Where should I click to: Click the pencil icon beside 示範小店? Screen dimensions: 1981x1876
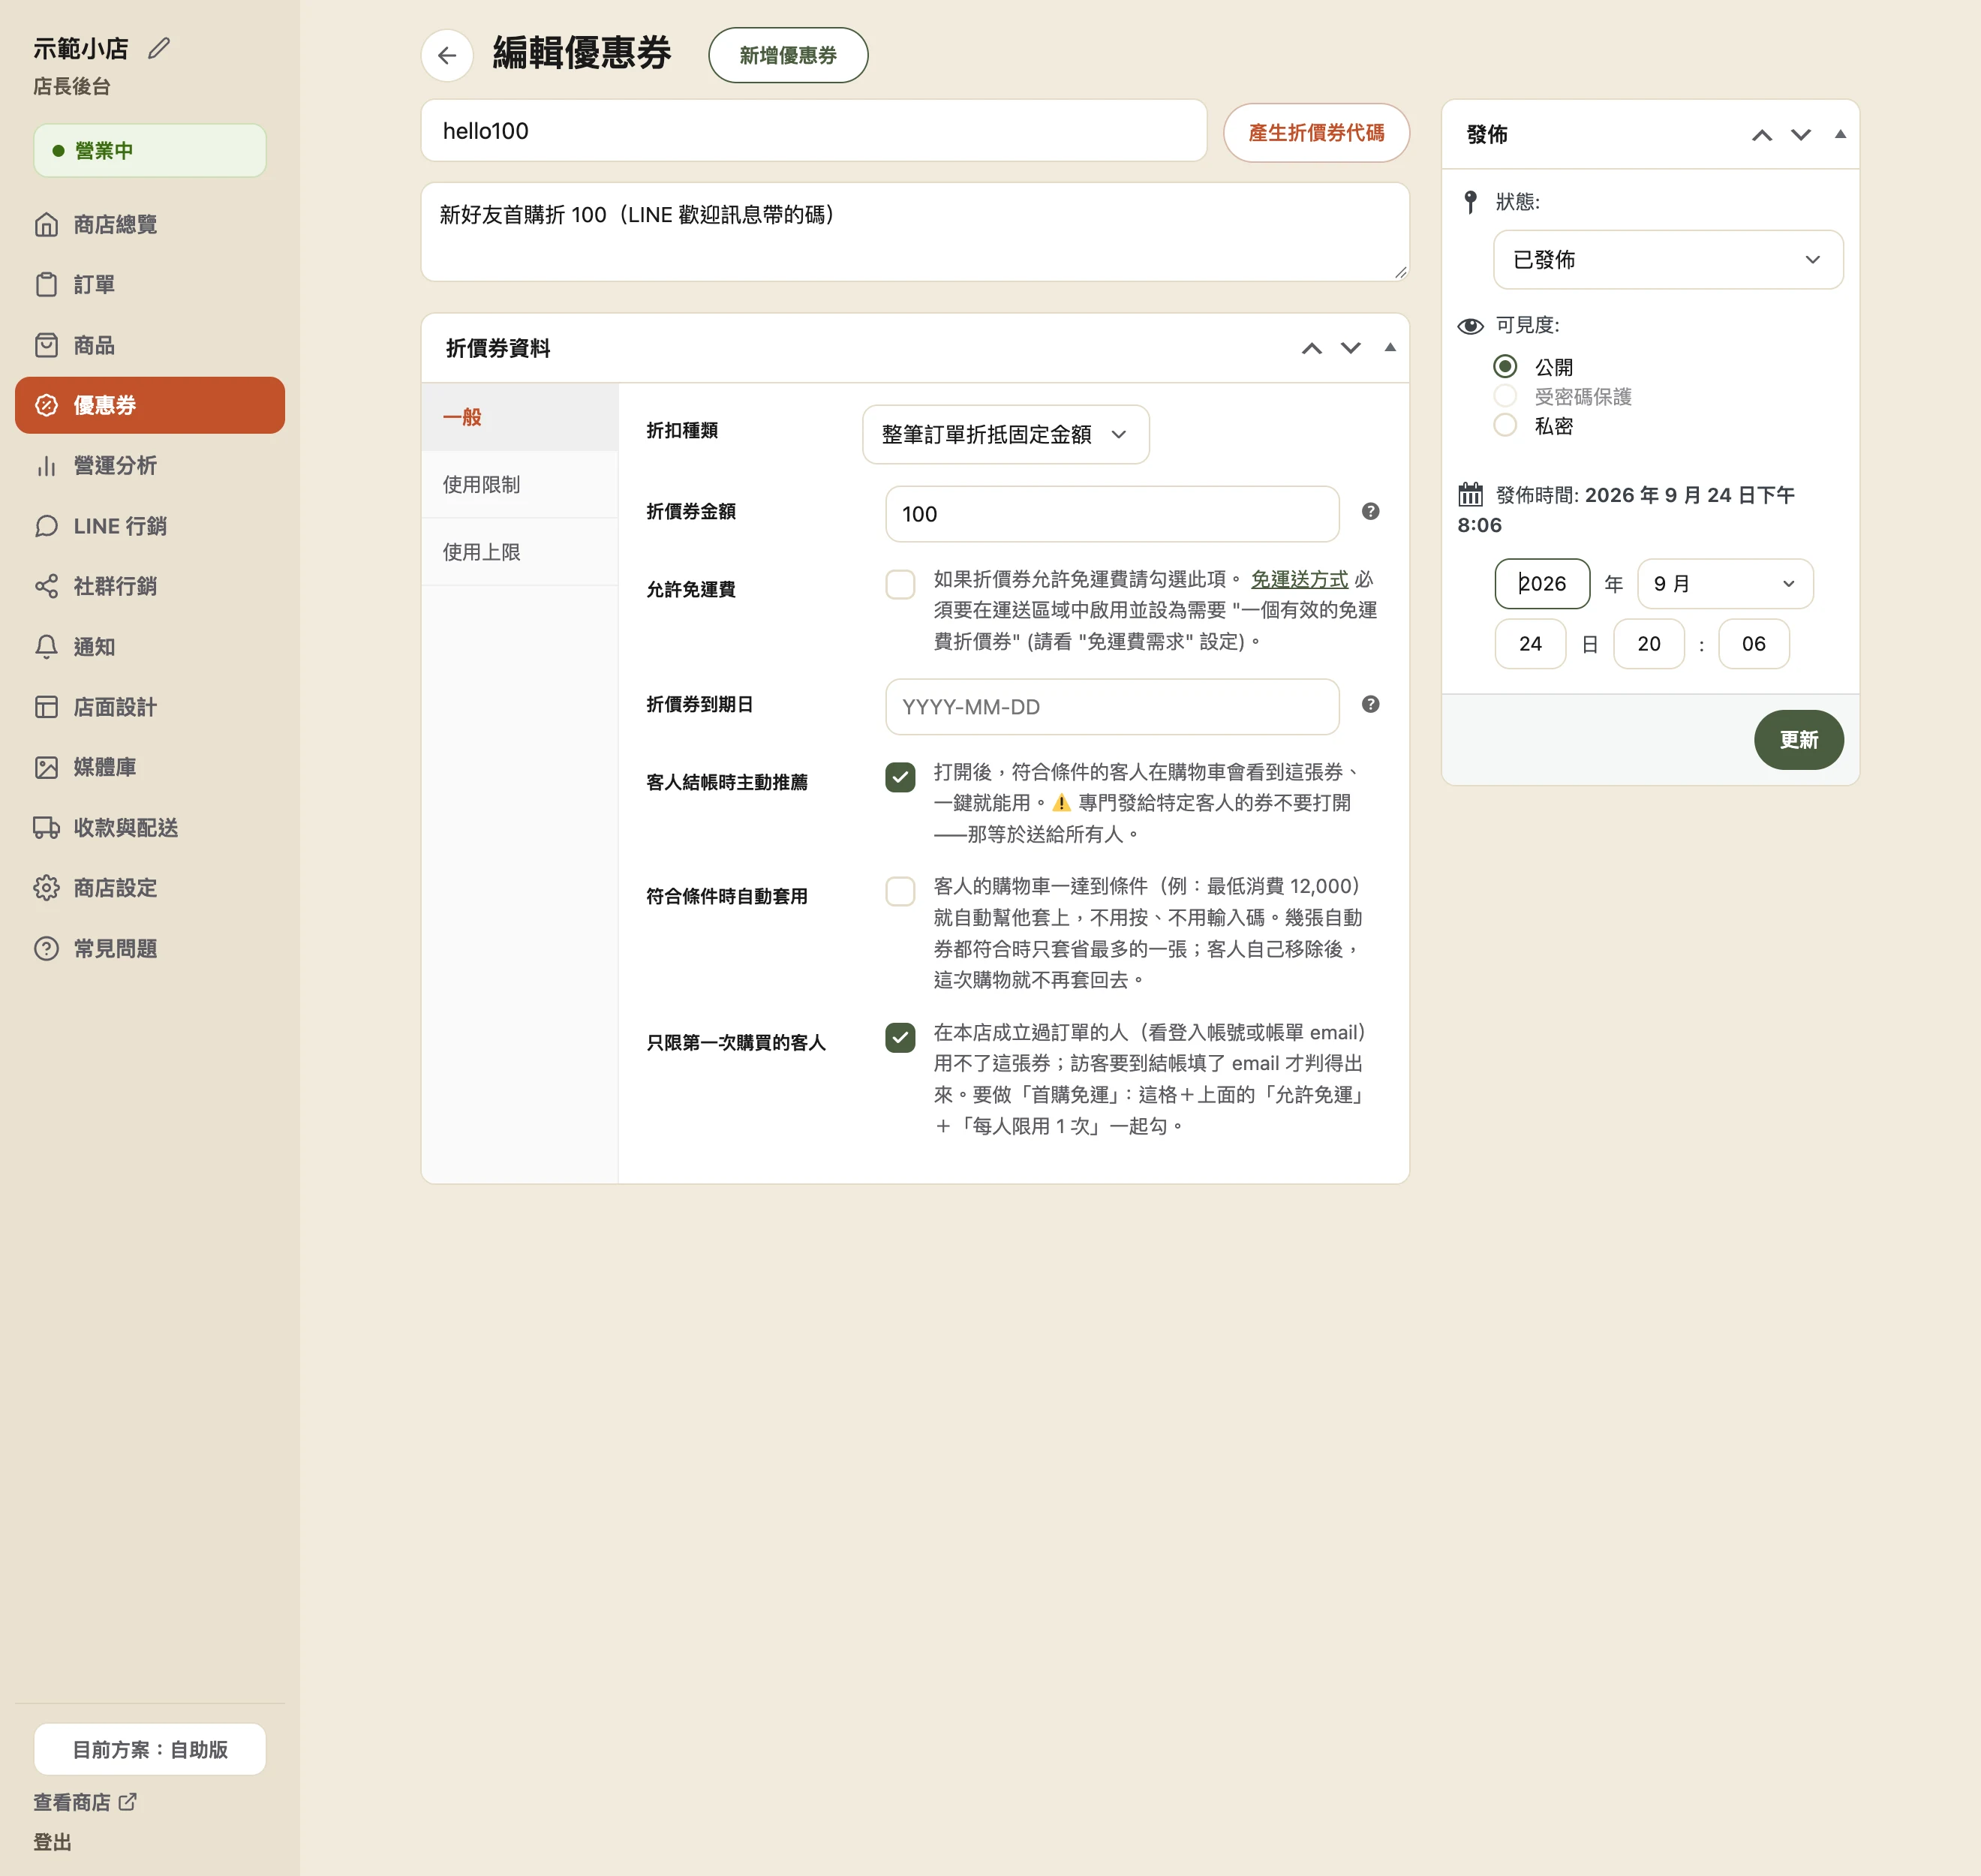coord(159,48)
